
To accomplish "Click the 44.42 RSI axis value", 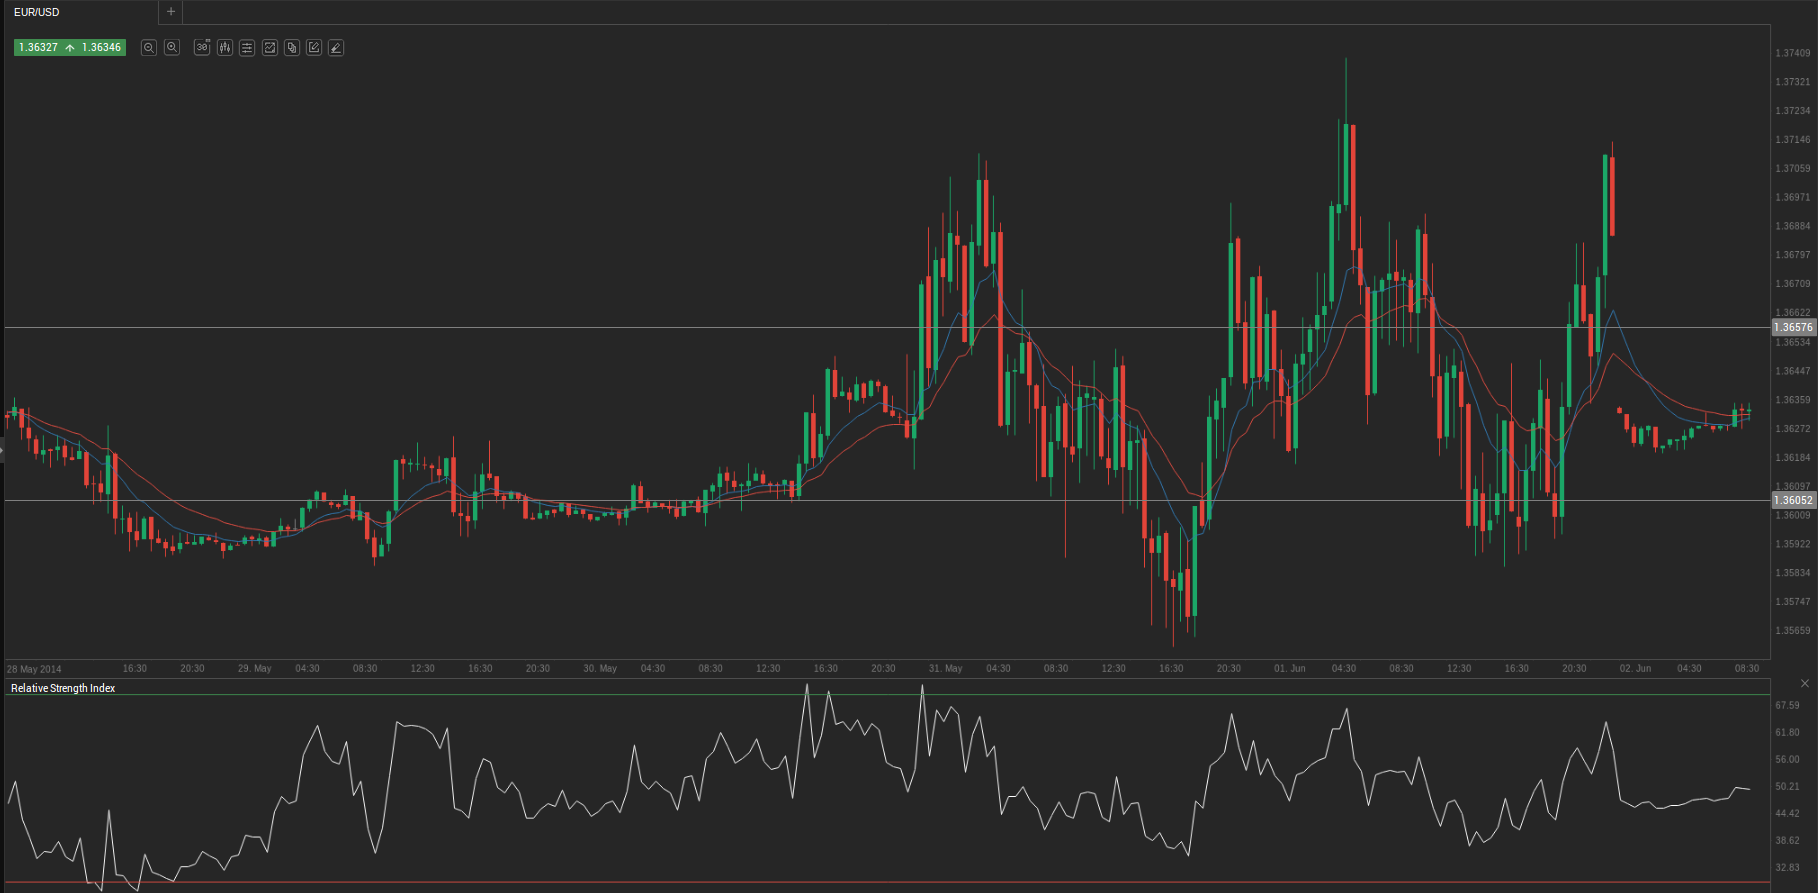I will (1788, 813).
